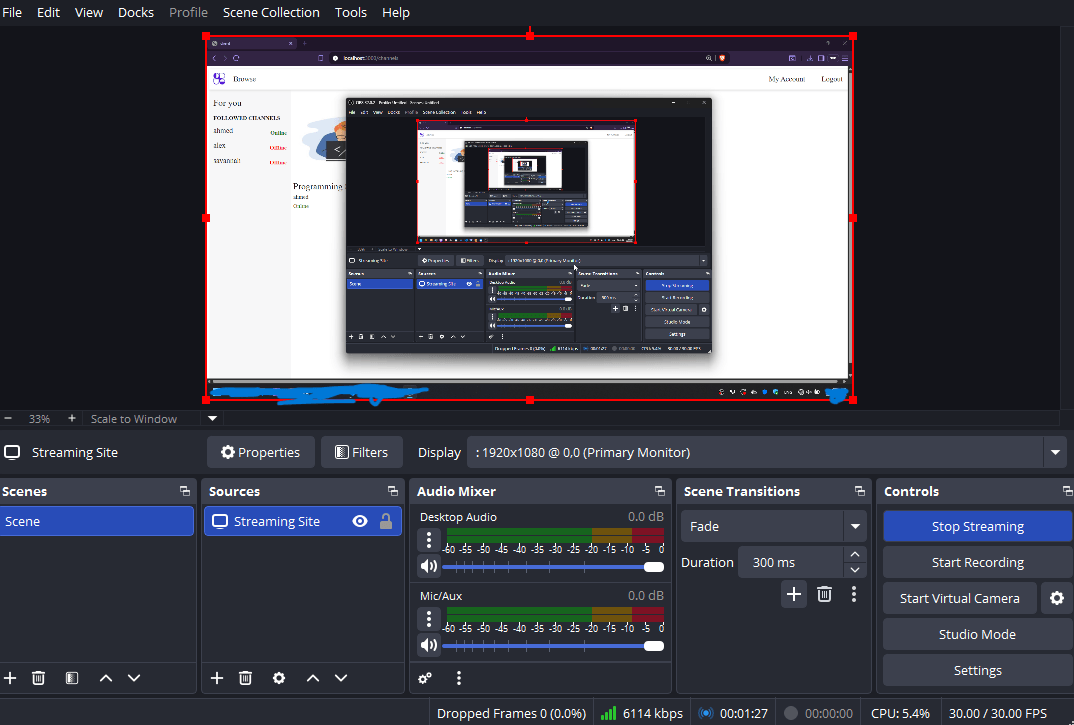Open the Scene Collection menu
The image size is (1074, 725).
271,12
